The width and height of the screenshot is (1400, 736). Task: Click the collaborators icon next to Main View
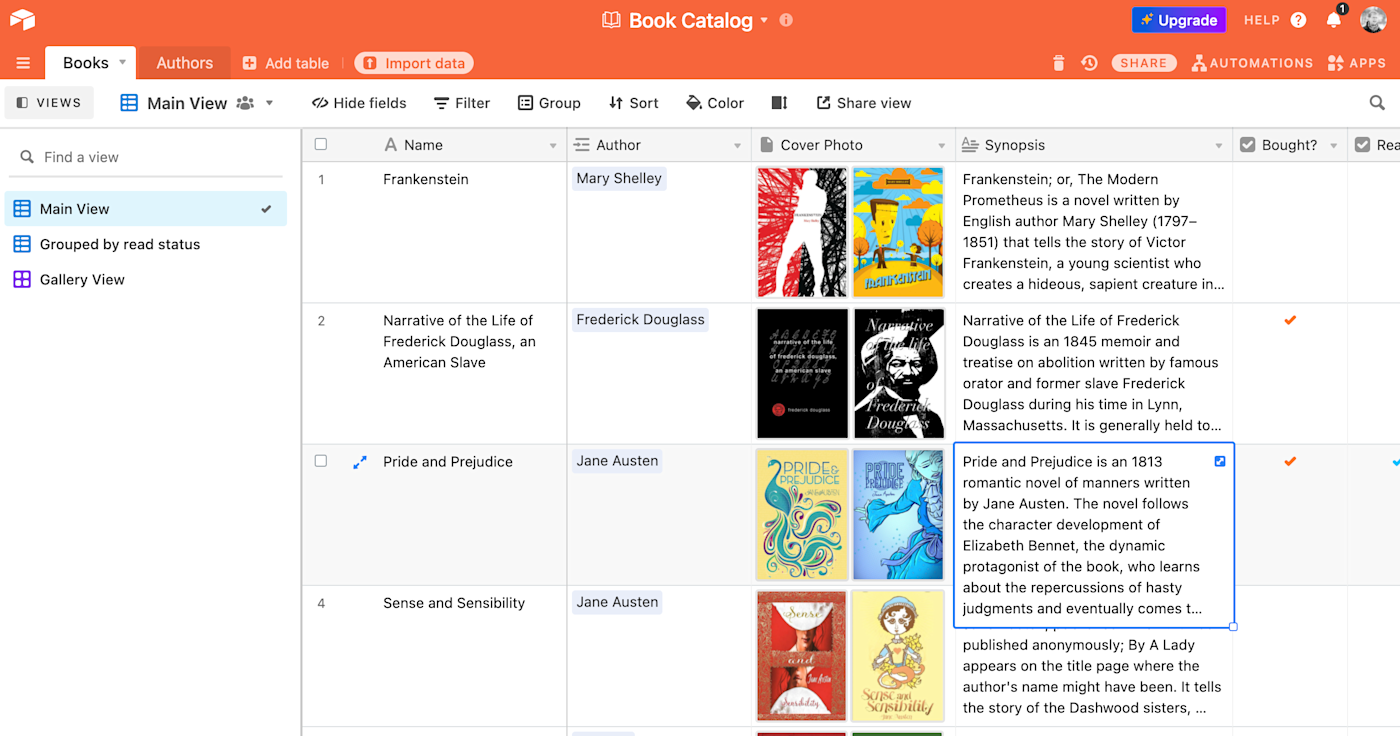click(x=245, y=103)
